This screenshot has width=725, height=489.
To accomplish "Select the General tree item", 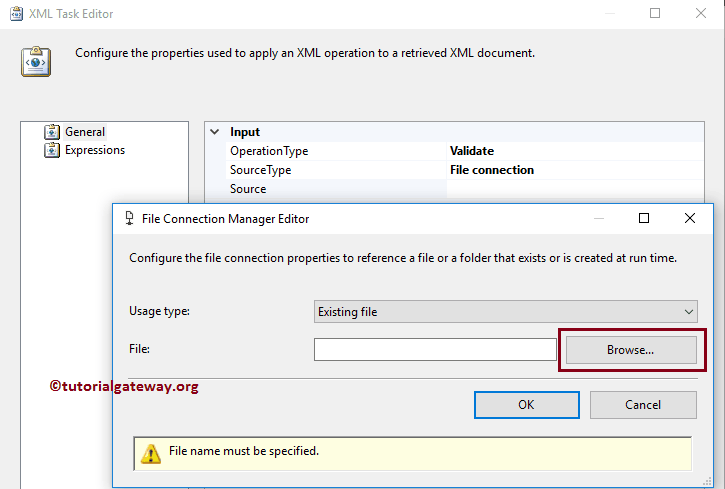I will point(85,132).
